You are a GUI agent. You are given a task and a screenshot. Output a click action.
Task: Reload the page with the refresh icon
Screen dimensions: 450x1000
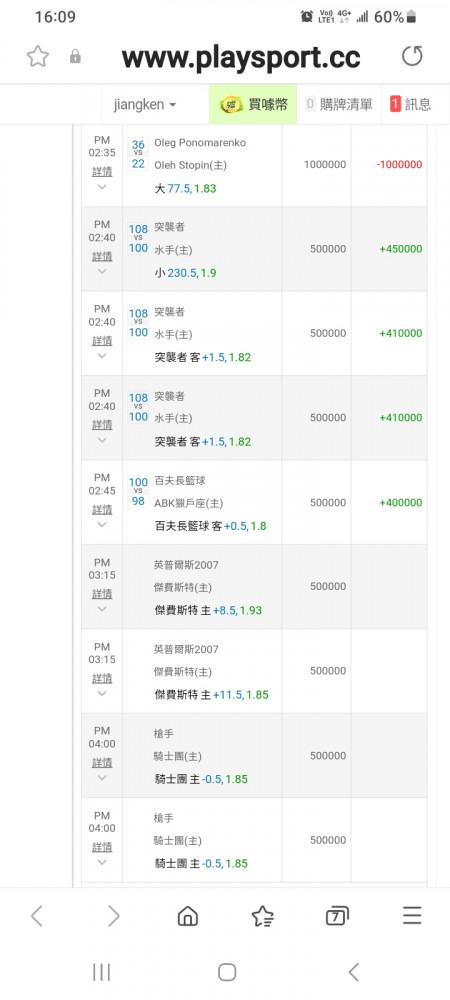coord(412,56)
